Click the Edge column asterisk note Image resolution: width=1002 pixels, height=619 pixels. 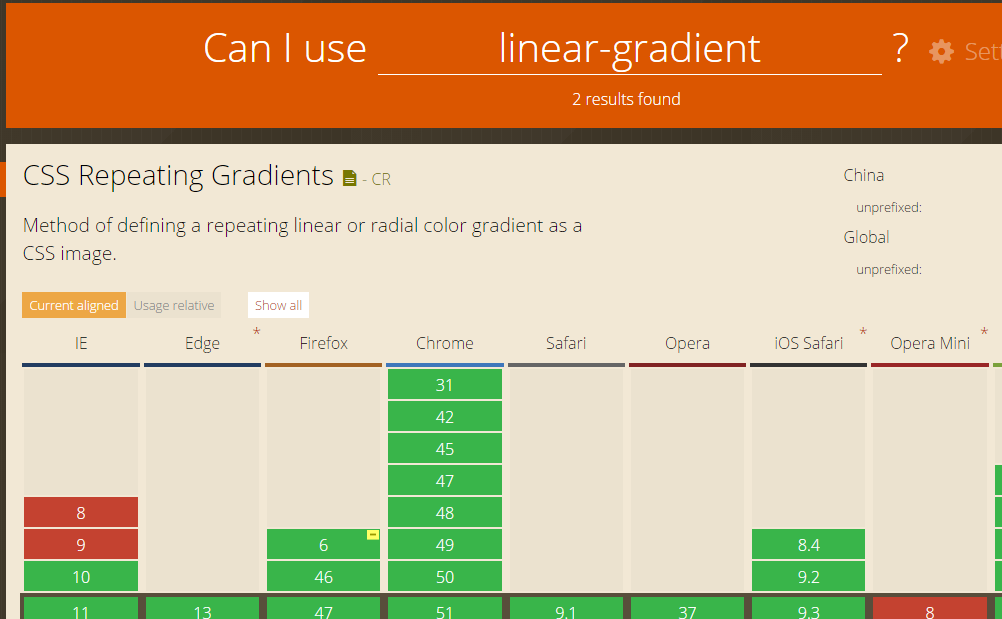point(256,332)
